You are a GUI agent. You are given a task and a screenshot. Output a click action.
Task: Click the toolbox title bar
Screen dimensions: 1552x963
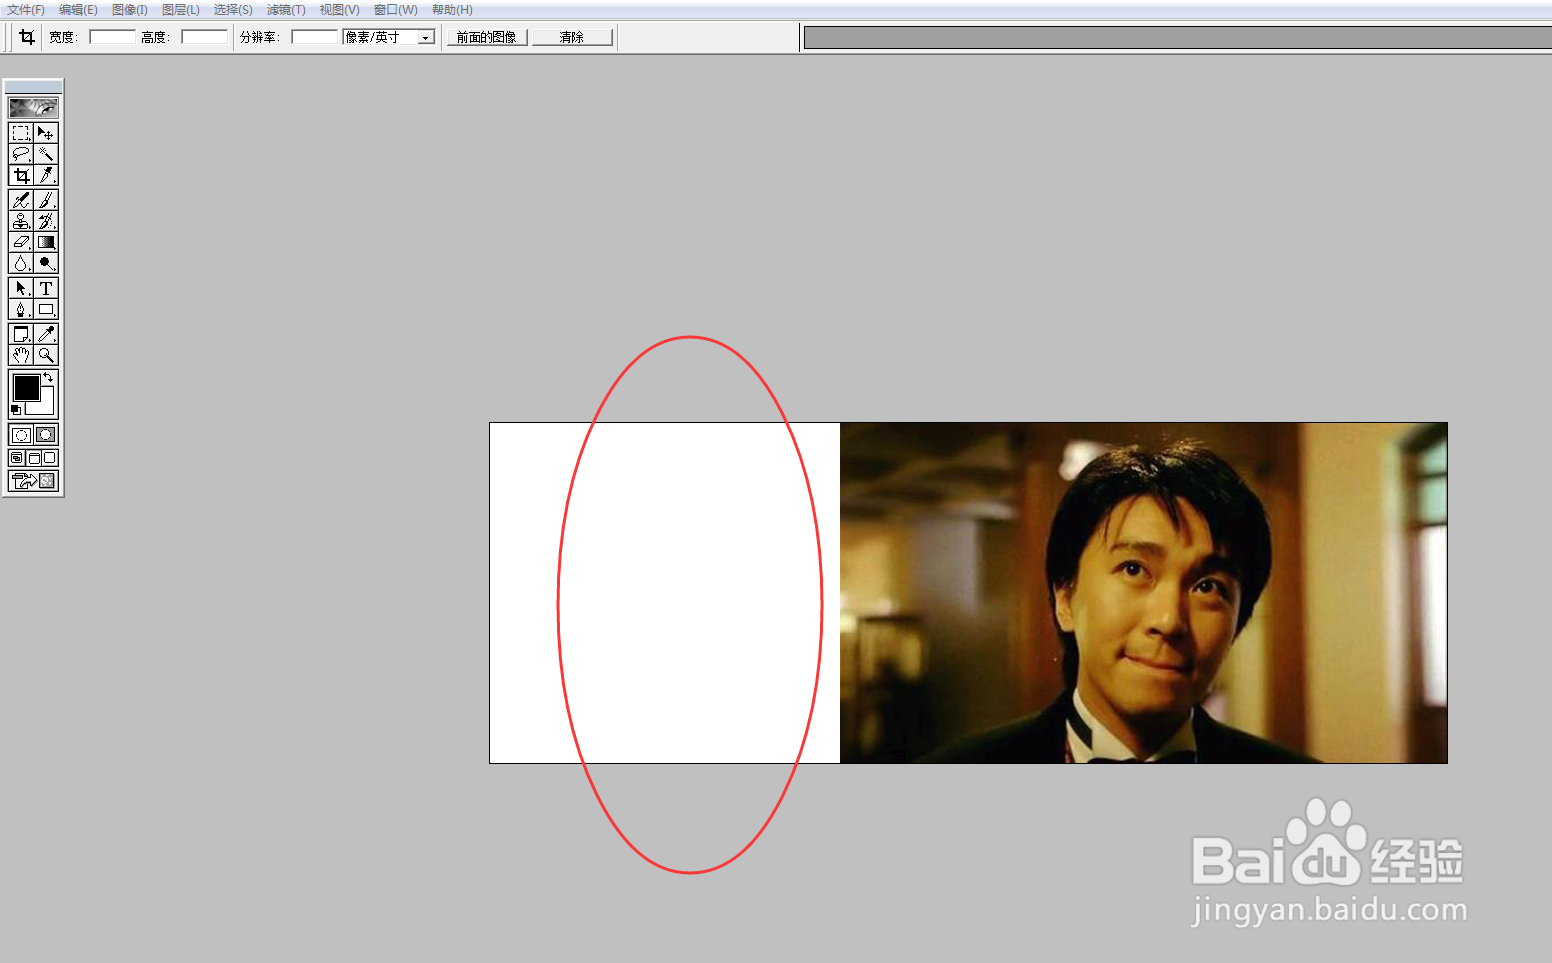33,86
